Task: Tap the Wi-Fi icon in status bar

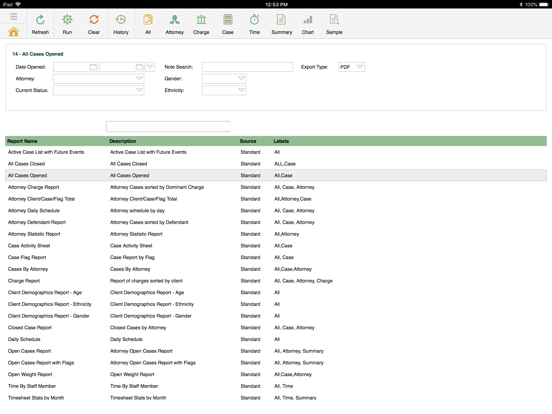Action: click(x=18, y=4)
